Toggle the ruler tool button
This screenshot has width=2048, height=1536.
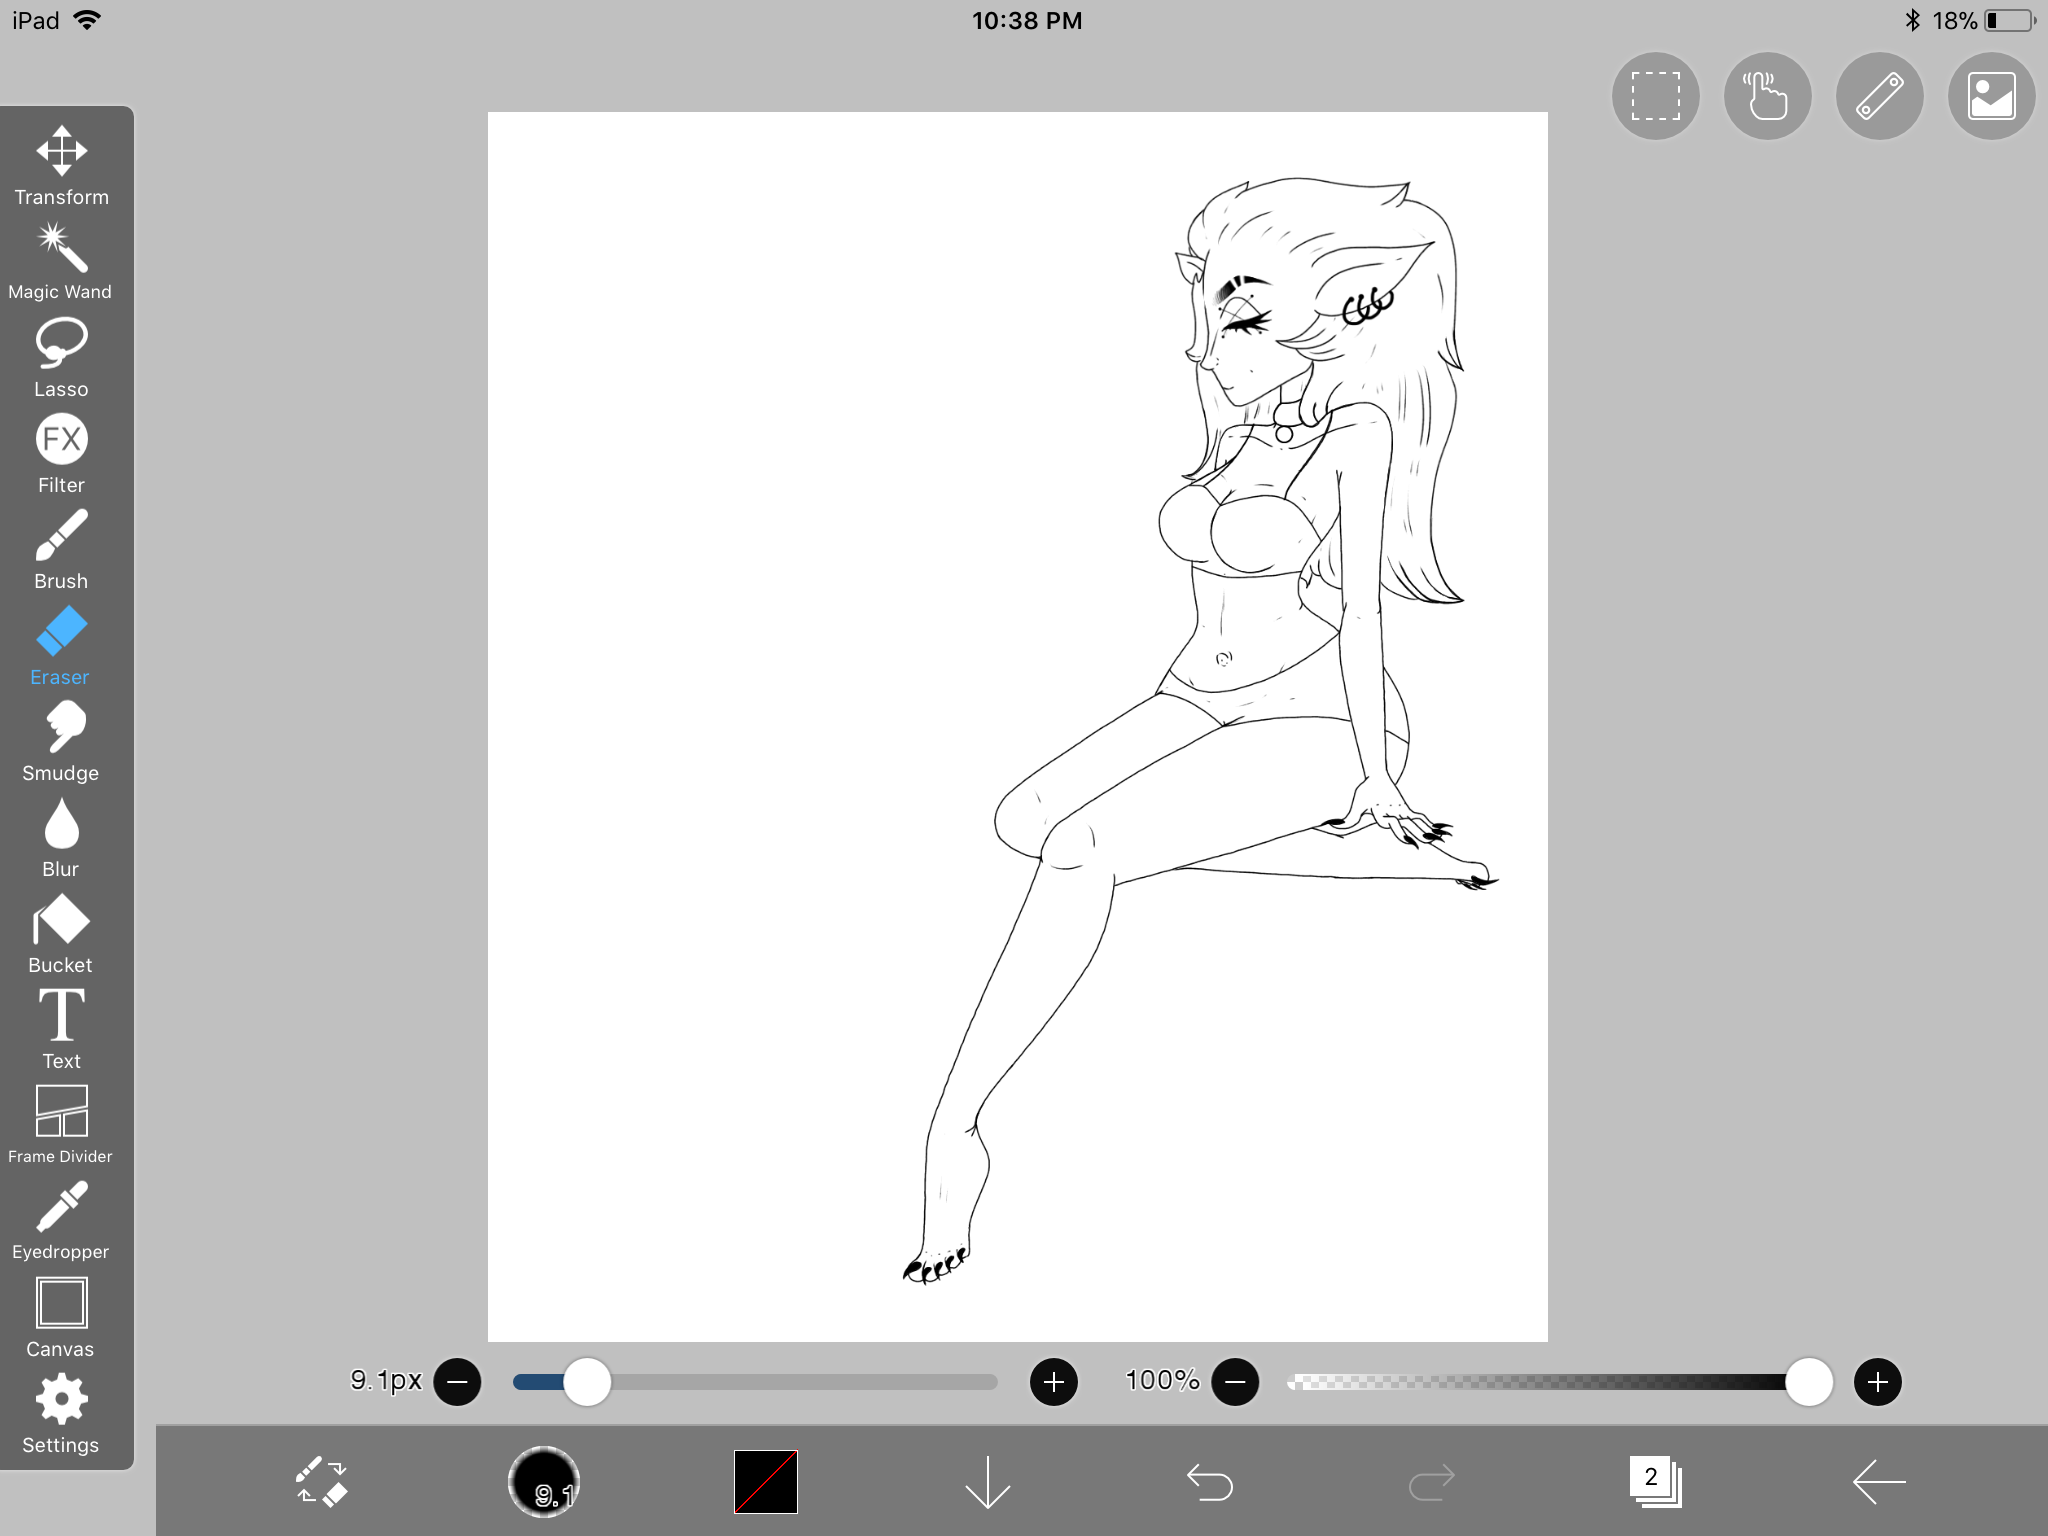pyautogui.click(x=1879, y=96)
